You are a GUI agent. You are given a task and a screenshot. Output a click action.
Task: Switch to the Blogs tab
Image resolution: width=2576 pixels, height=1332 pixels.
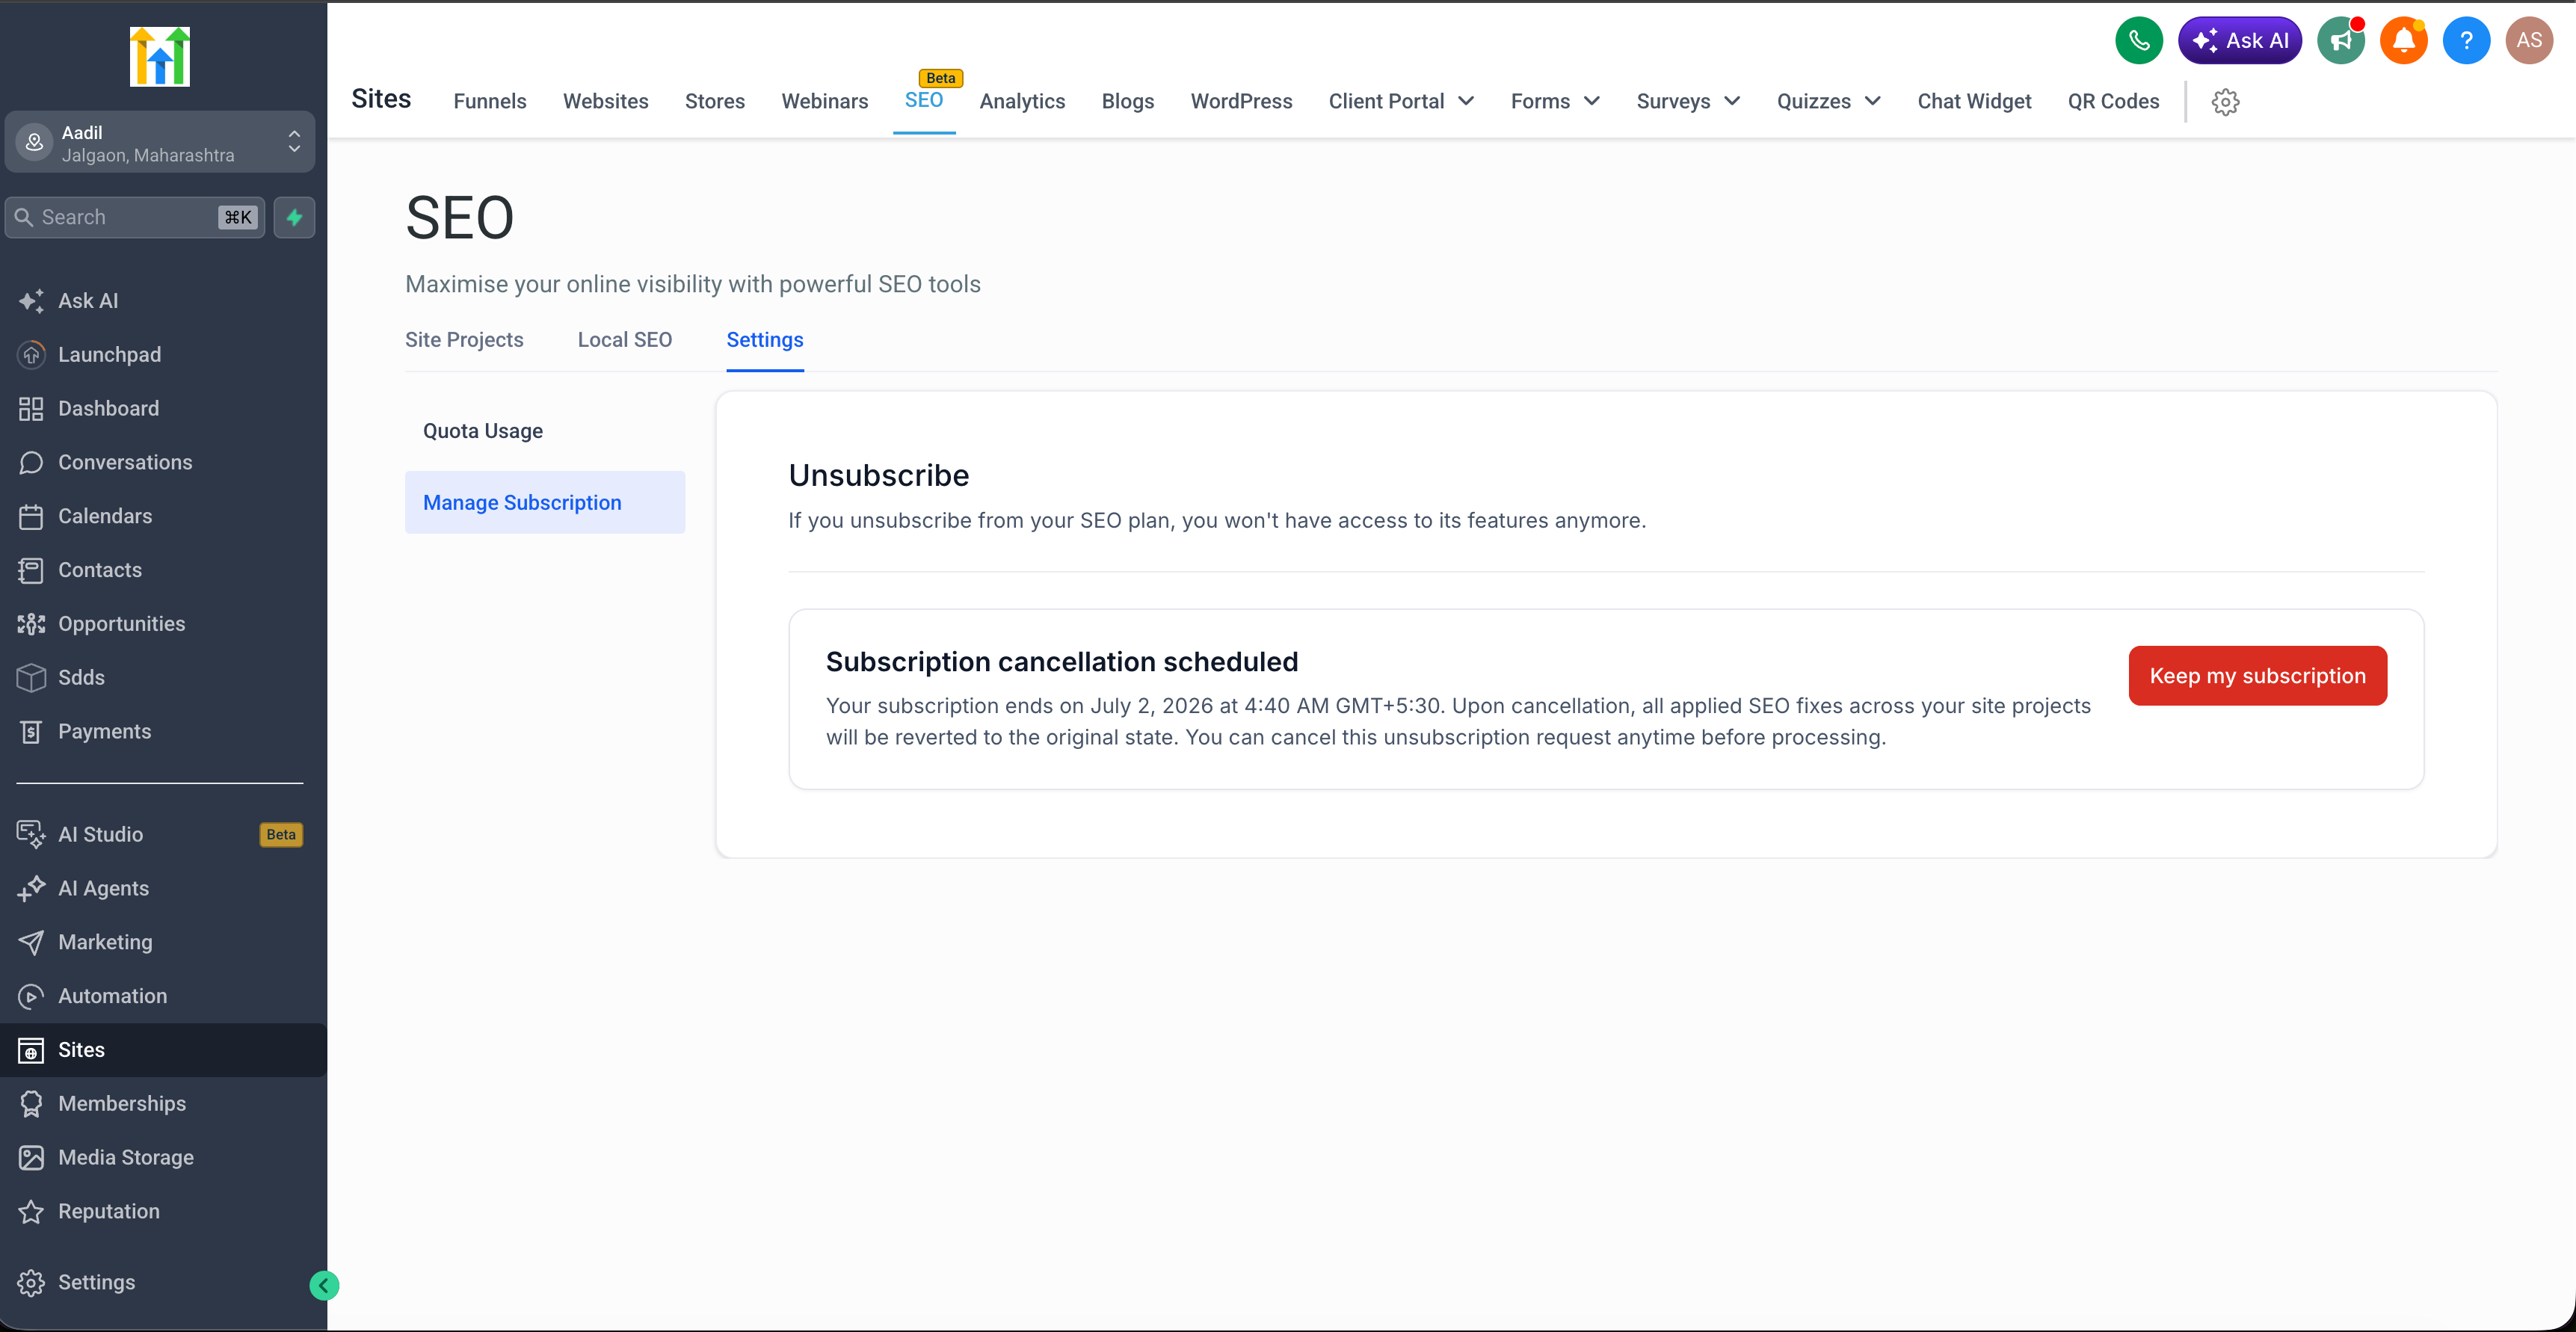[1128, 102]
